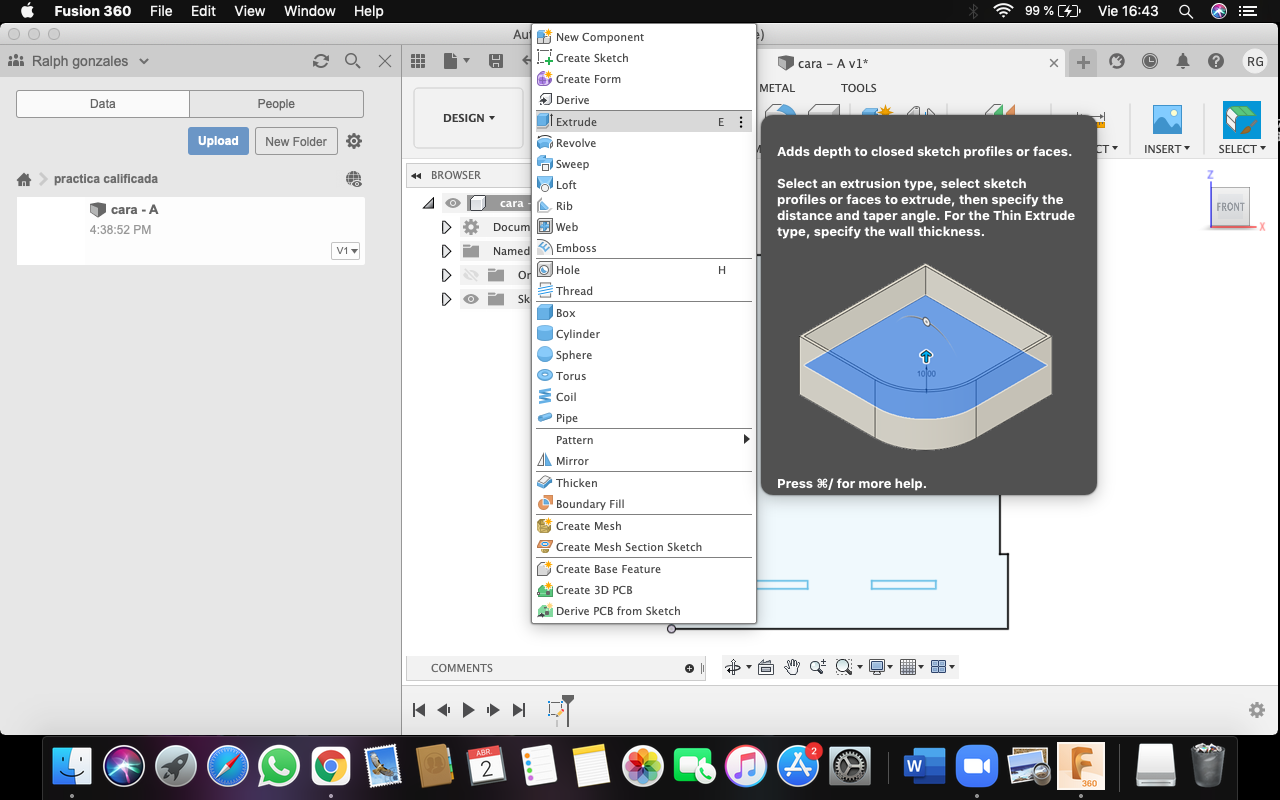Play the timeline

tap(469, 710)
